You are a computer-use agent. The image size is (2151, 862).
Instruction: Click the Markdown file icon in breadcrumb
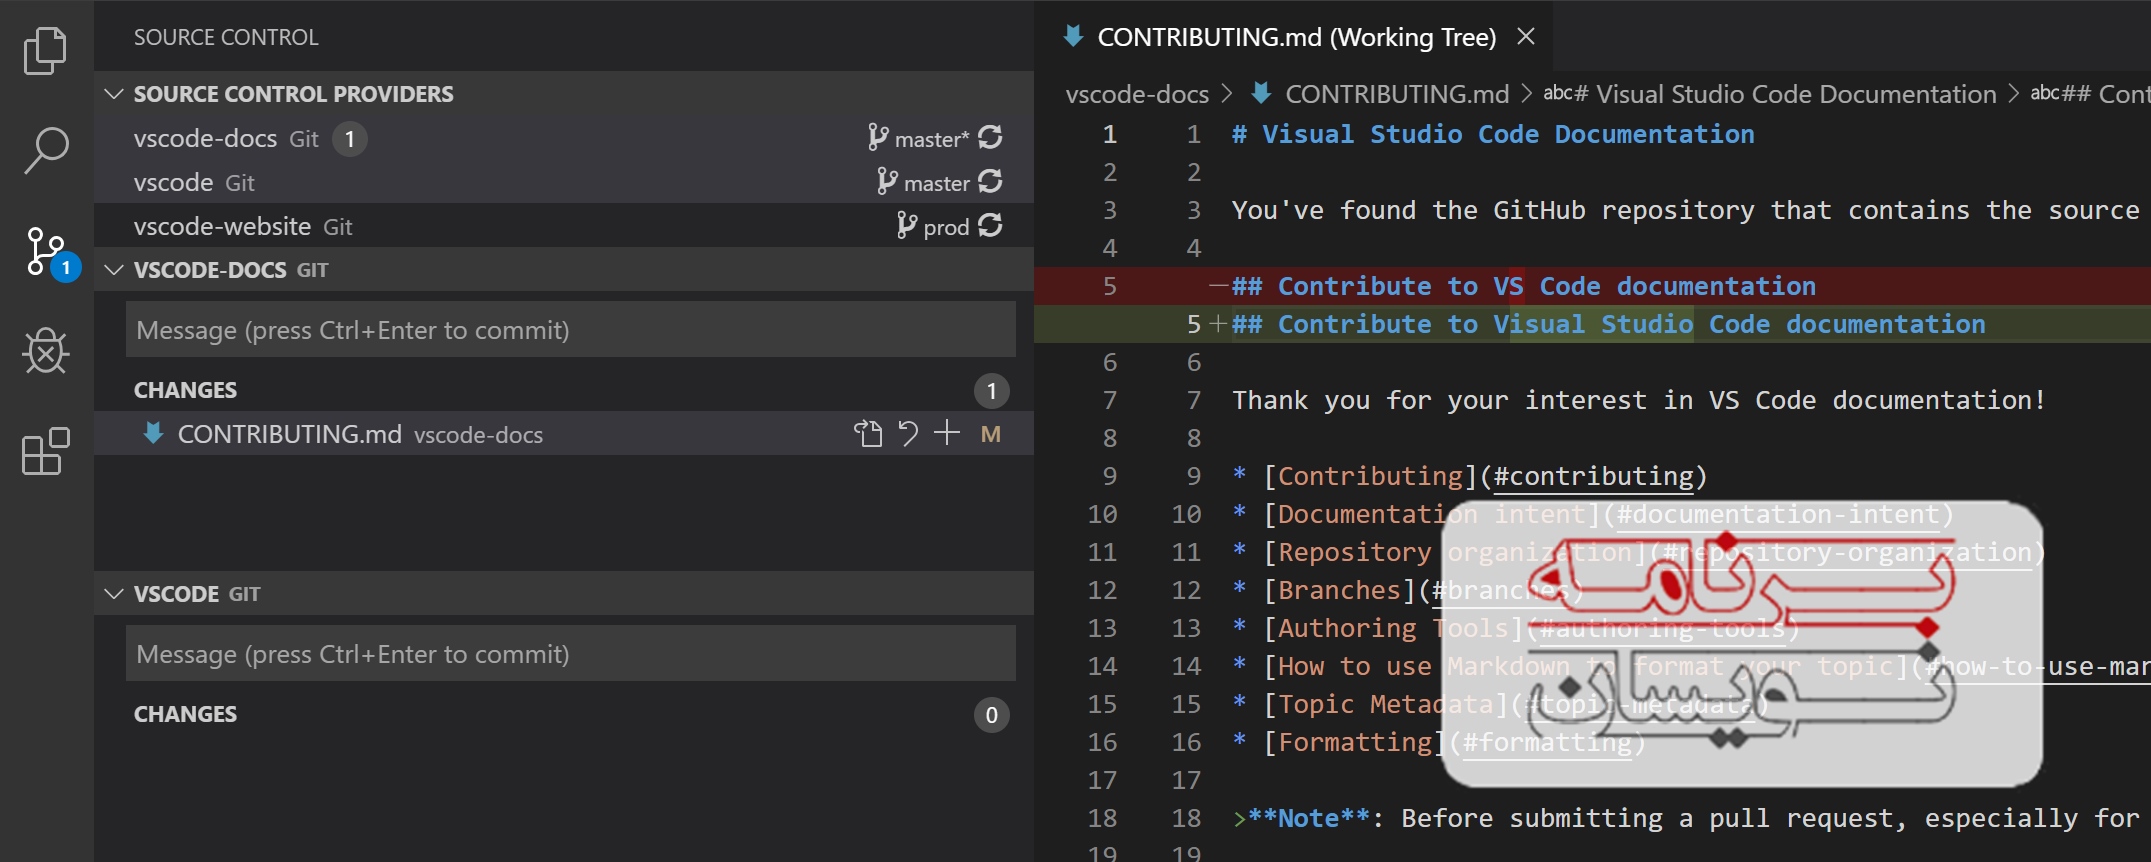point(1261,93)
